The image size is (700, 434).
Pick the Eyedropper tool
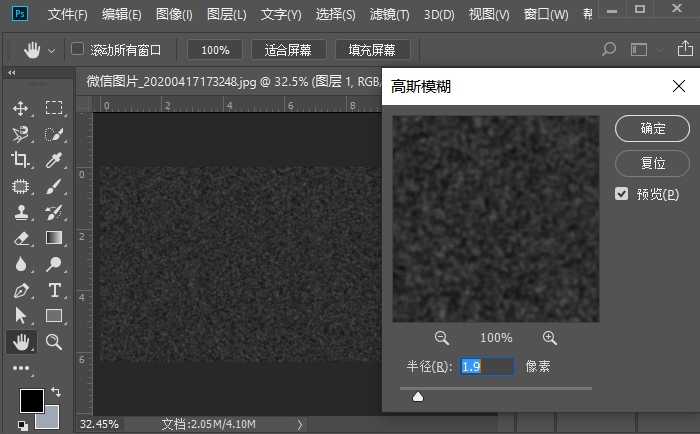pos(54,160)
